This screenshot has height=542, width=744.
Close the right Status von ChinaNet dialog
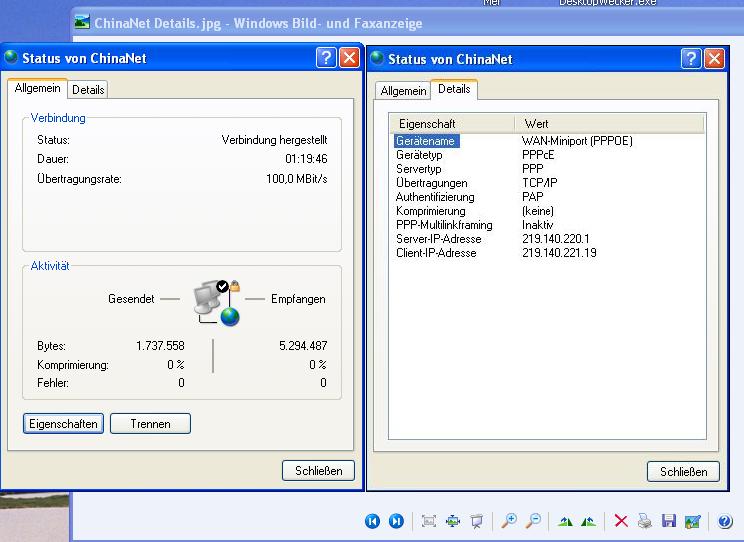point(715,59)
